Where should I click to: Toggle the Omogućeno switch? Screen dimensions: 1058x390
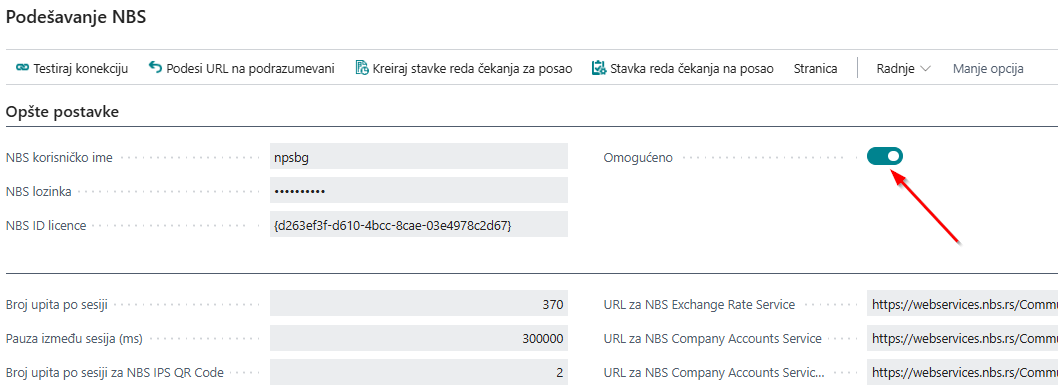point(885,157)
